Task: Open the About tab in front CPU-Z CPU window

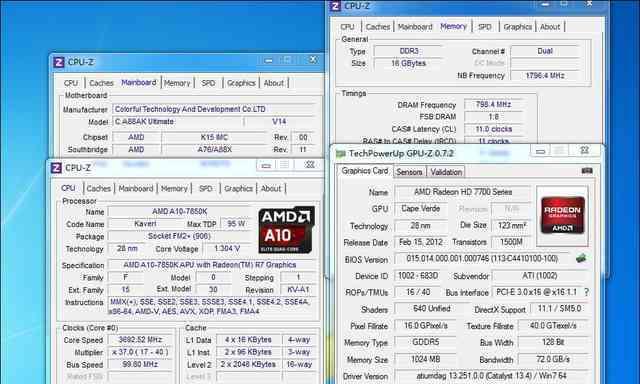Action: (x=271, y=189)
